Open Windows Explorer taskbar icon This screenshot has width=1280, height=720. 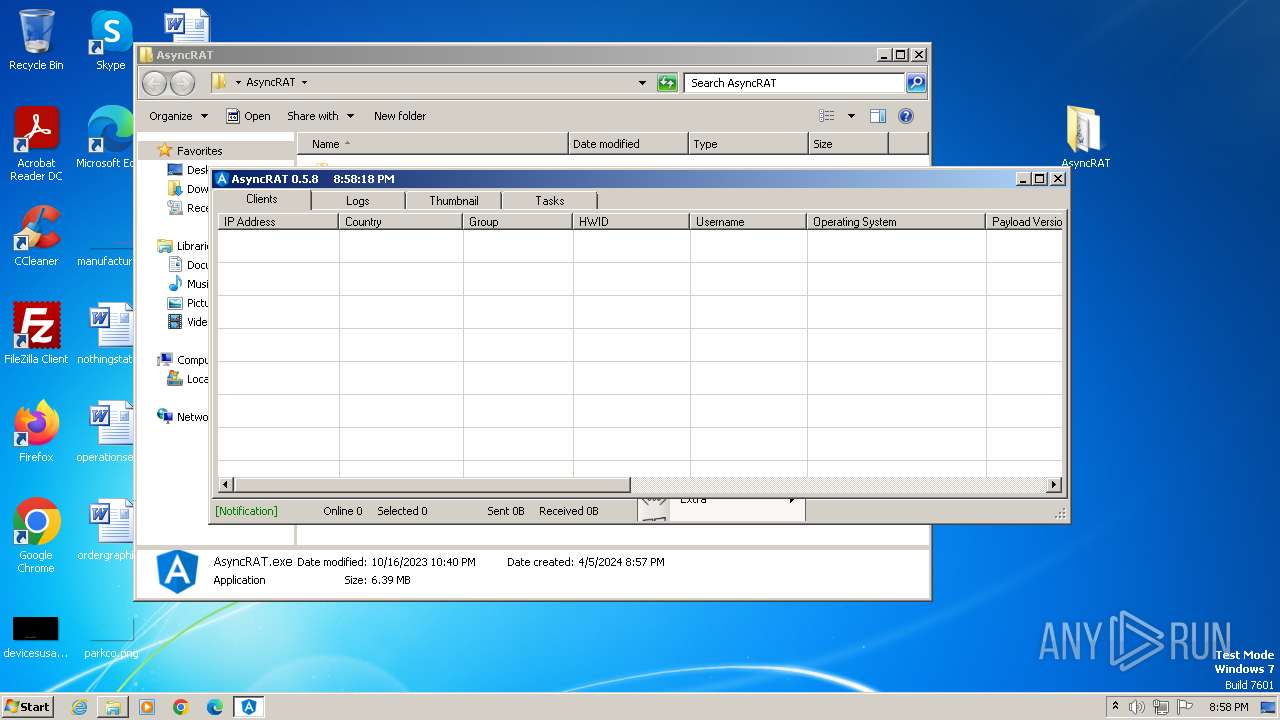(x=113, y=707)
